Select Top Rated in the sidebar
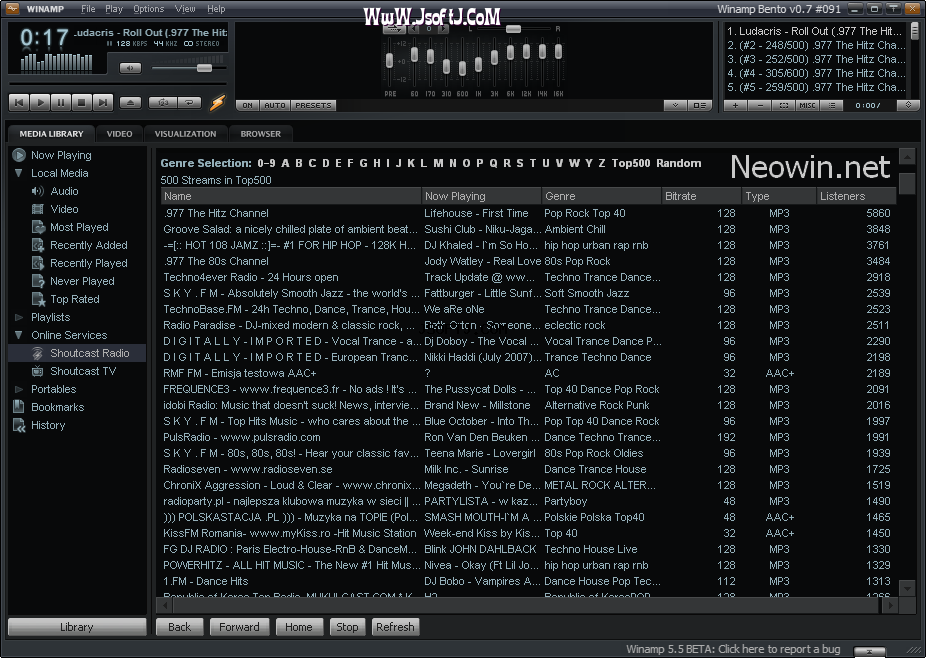 [74, 299]
